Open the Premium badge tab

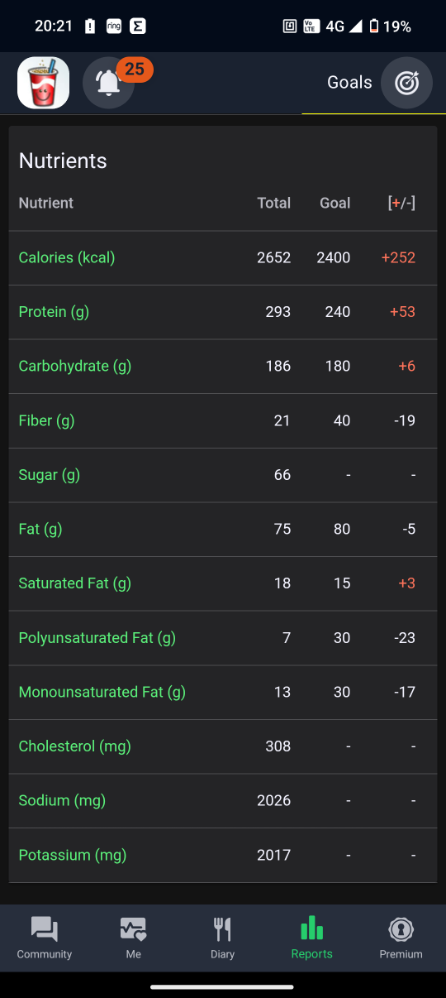pyautogui.click(x=401, y=938)
